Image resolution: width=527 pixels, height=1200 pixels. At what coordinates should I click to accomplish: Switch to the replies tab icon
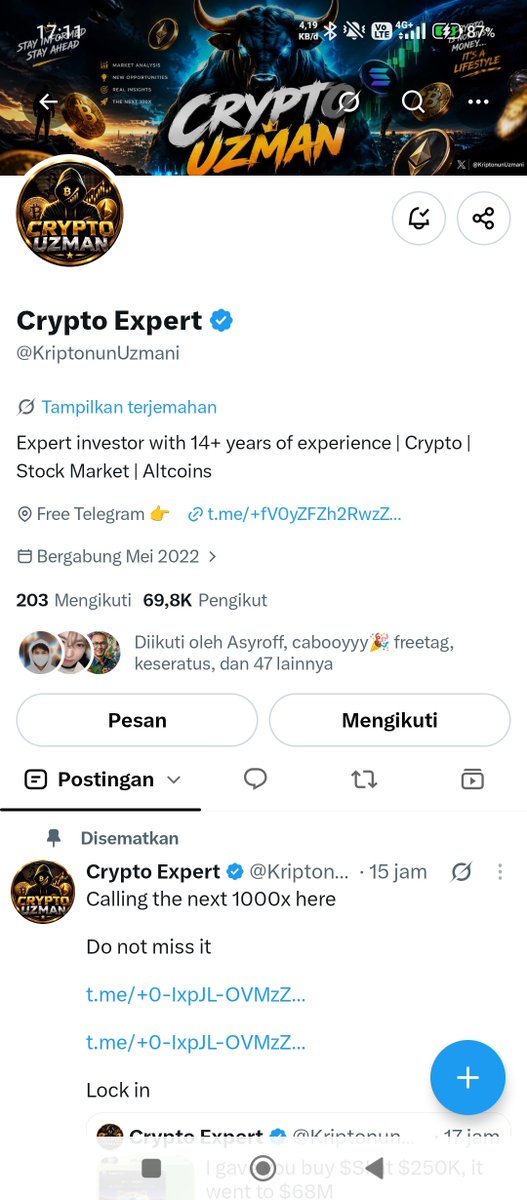[255, 779]
